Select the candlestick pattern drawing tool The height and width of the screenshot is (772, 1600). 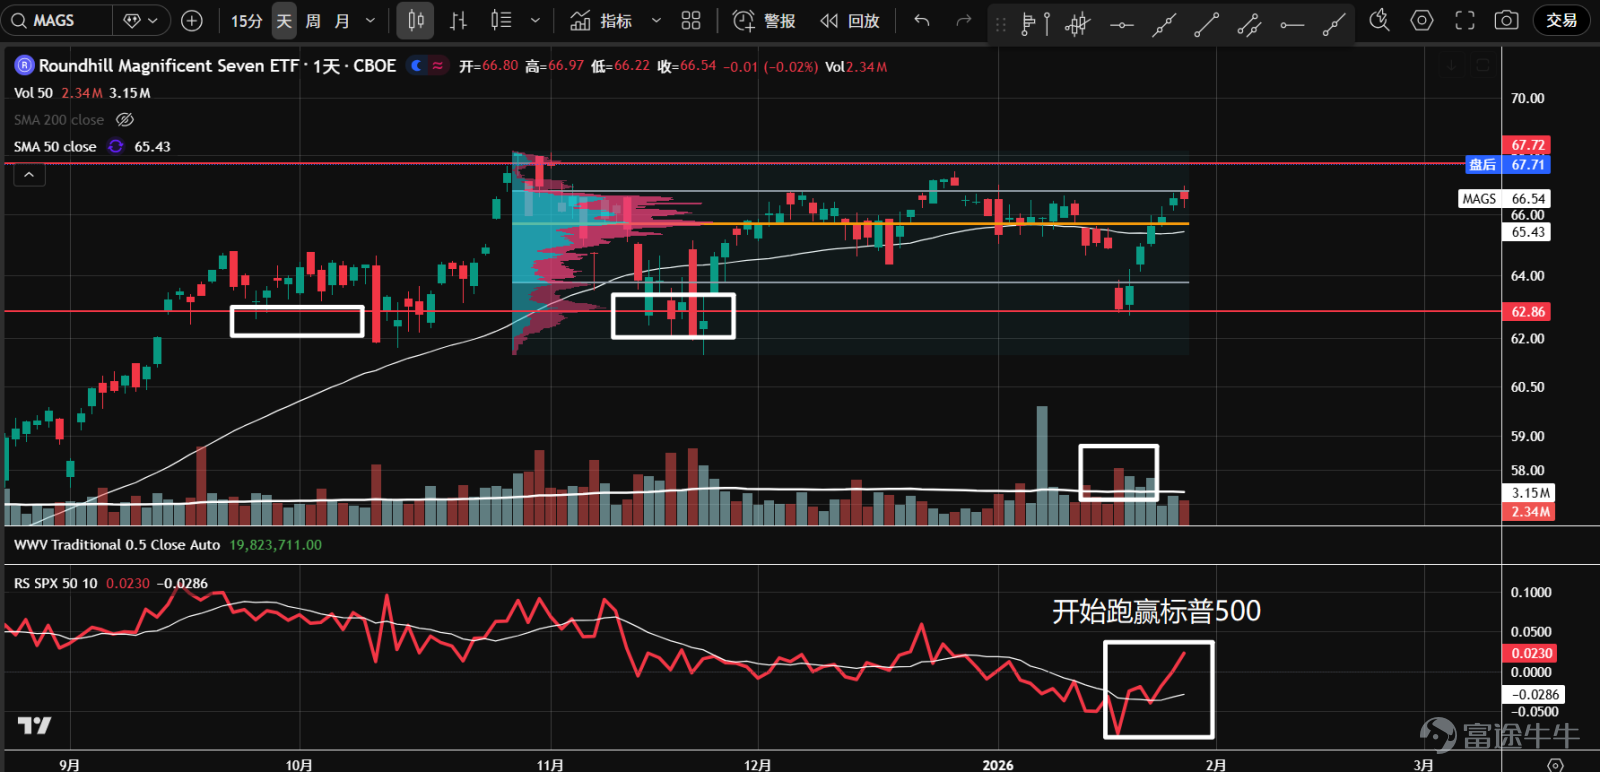click(x=1078, y=24)
